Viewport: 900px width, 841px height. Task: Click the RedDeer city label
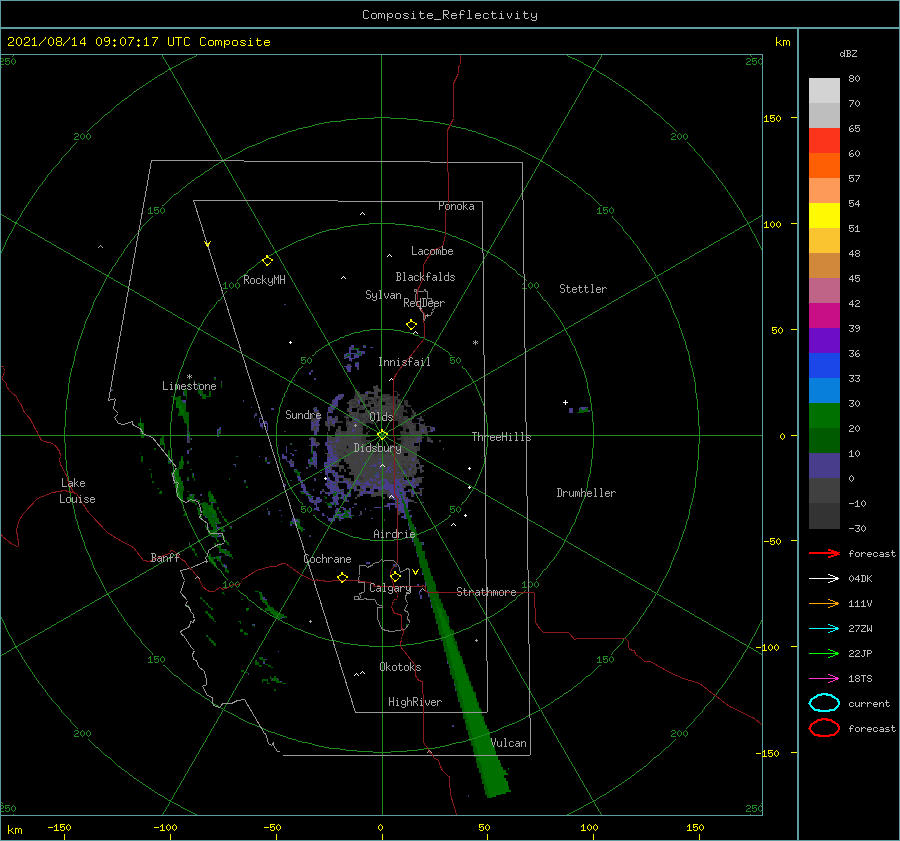(424, 303)
